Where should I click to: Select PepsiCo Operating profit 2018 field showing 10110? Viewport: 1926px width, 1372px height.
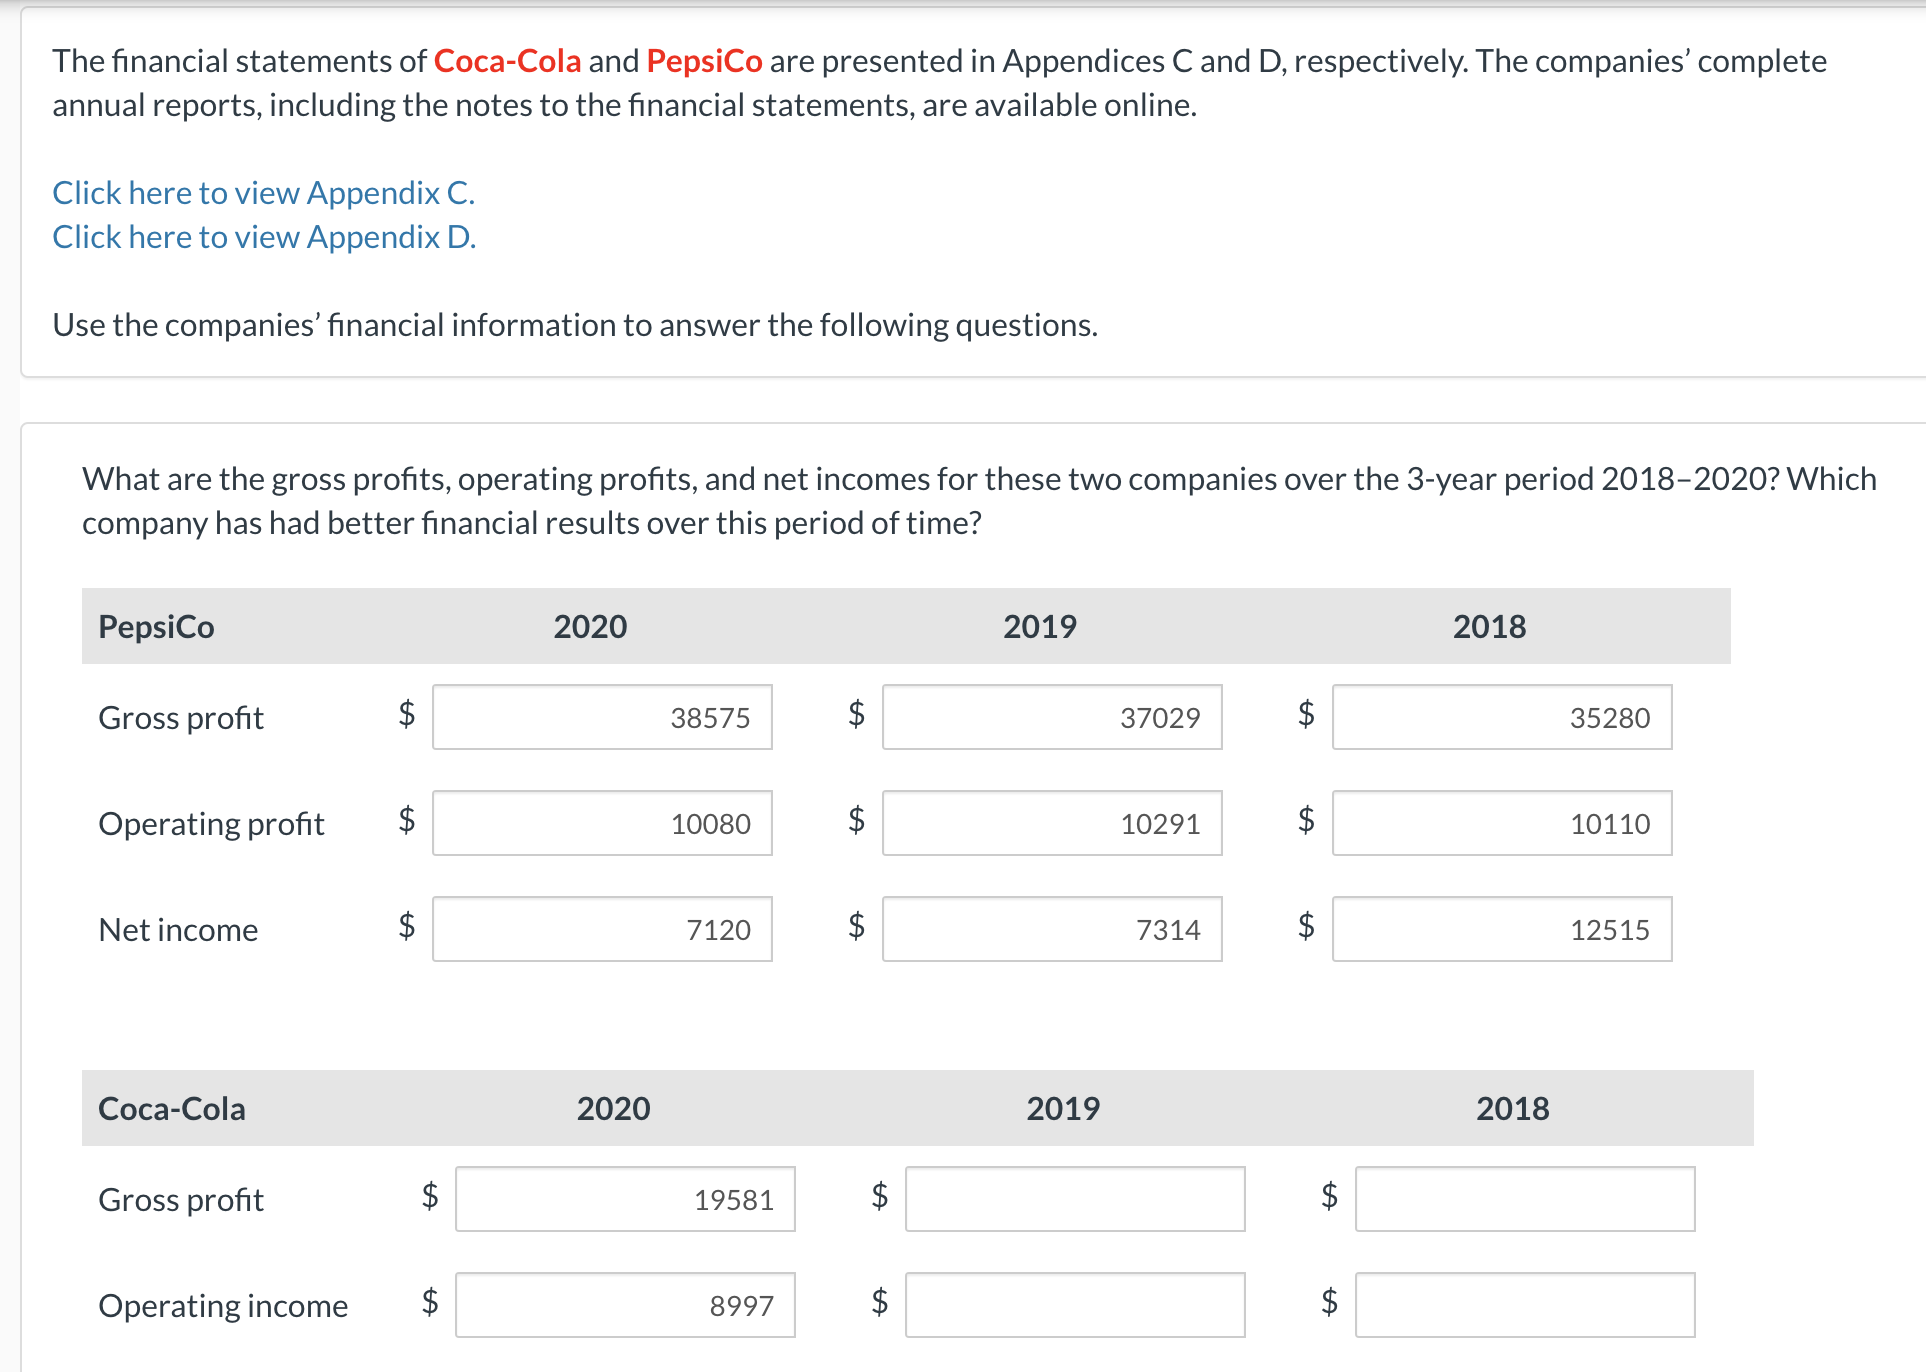tap(1500, 823)
